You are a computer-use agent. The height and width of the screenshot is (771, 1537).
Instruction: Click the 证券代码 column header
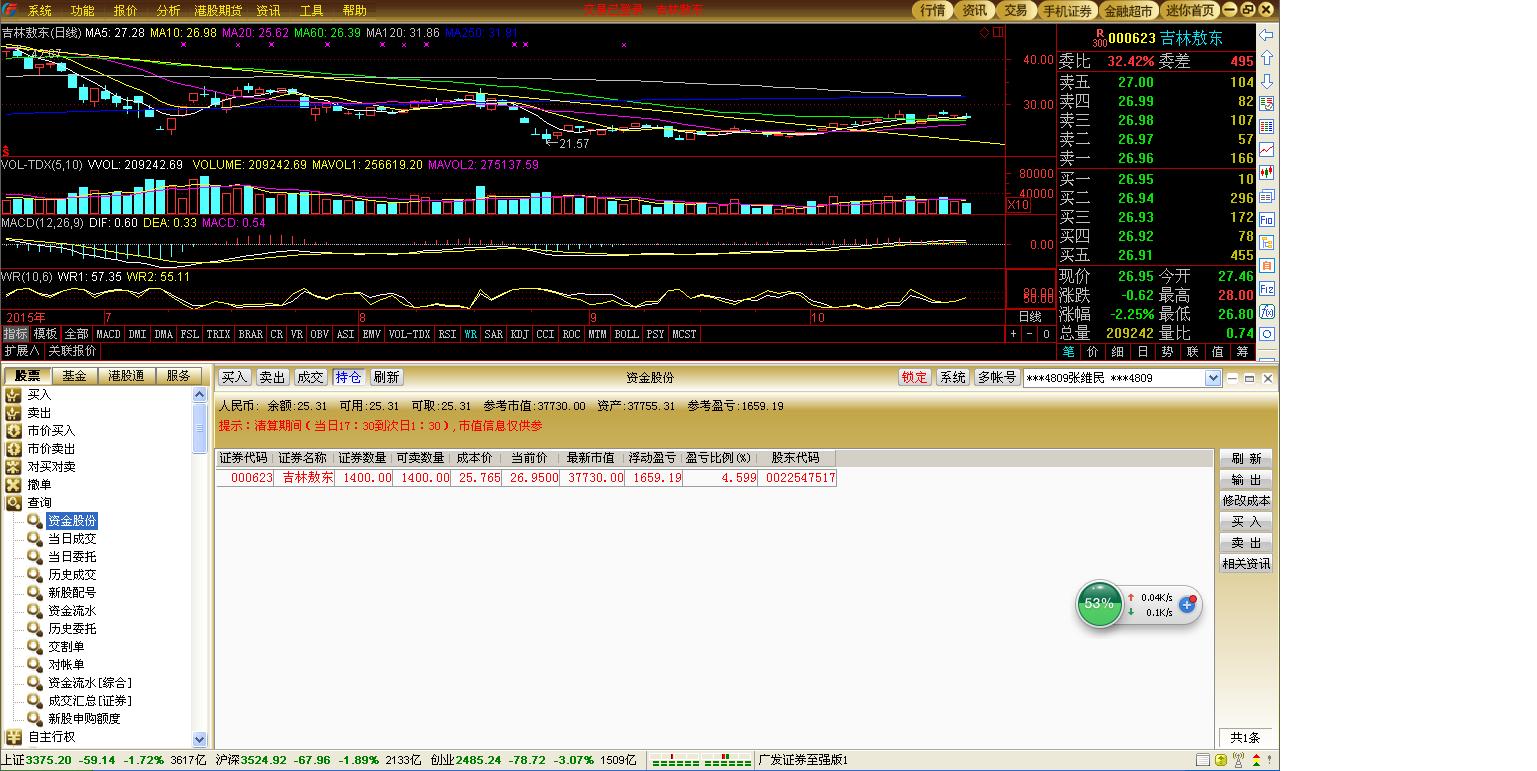(244, 458)
